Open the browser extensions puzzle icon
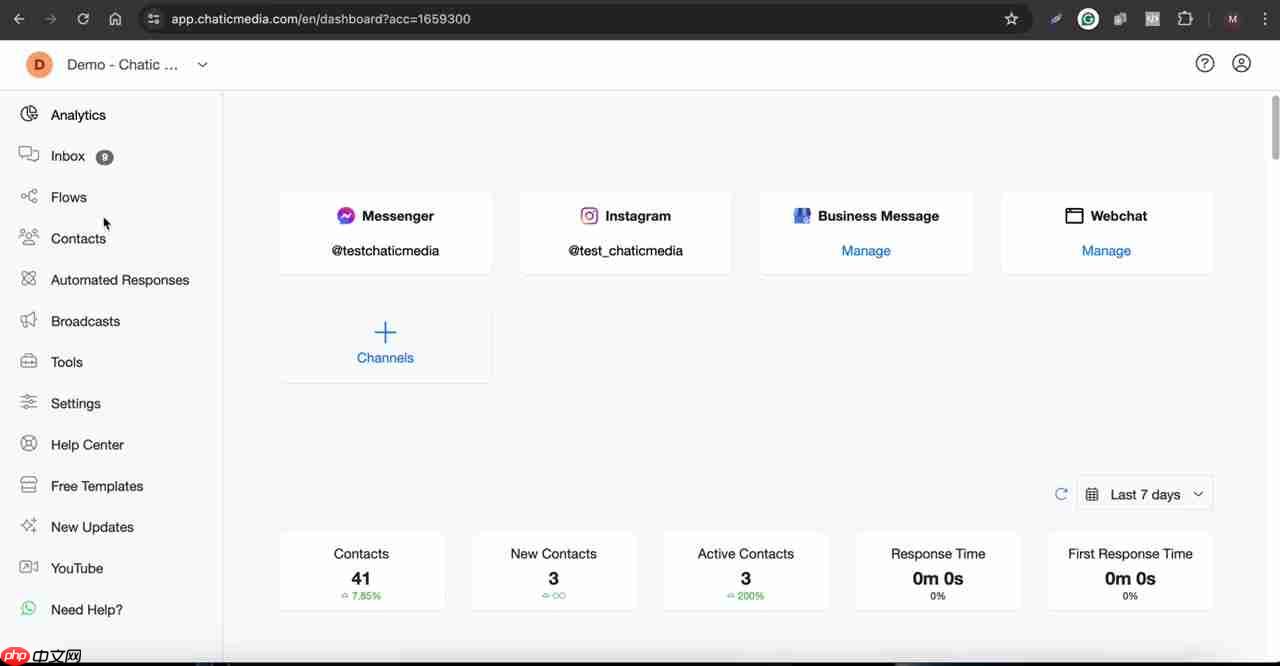Viewport: 1280px width, 666px height. (x=1185, y=18)
